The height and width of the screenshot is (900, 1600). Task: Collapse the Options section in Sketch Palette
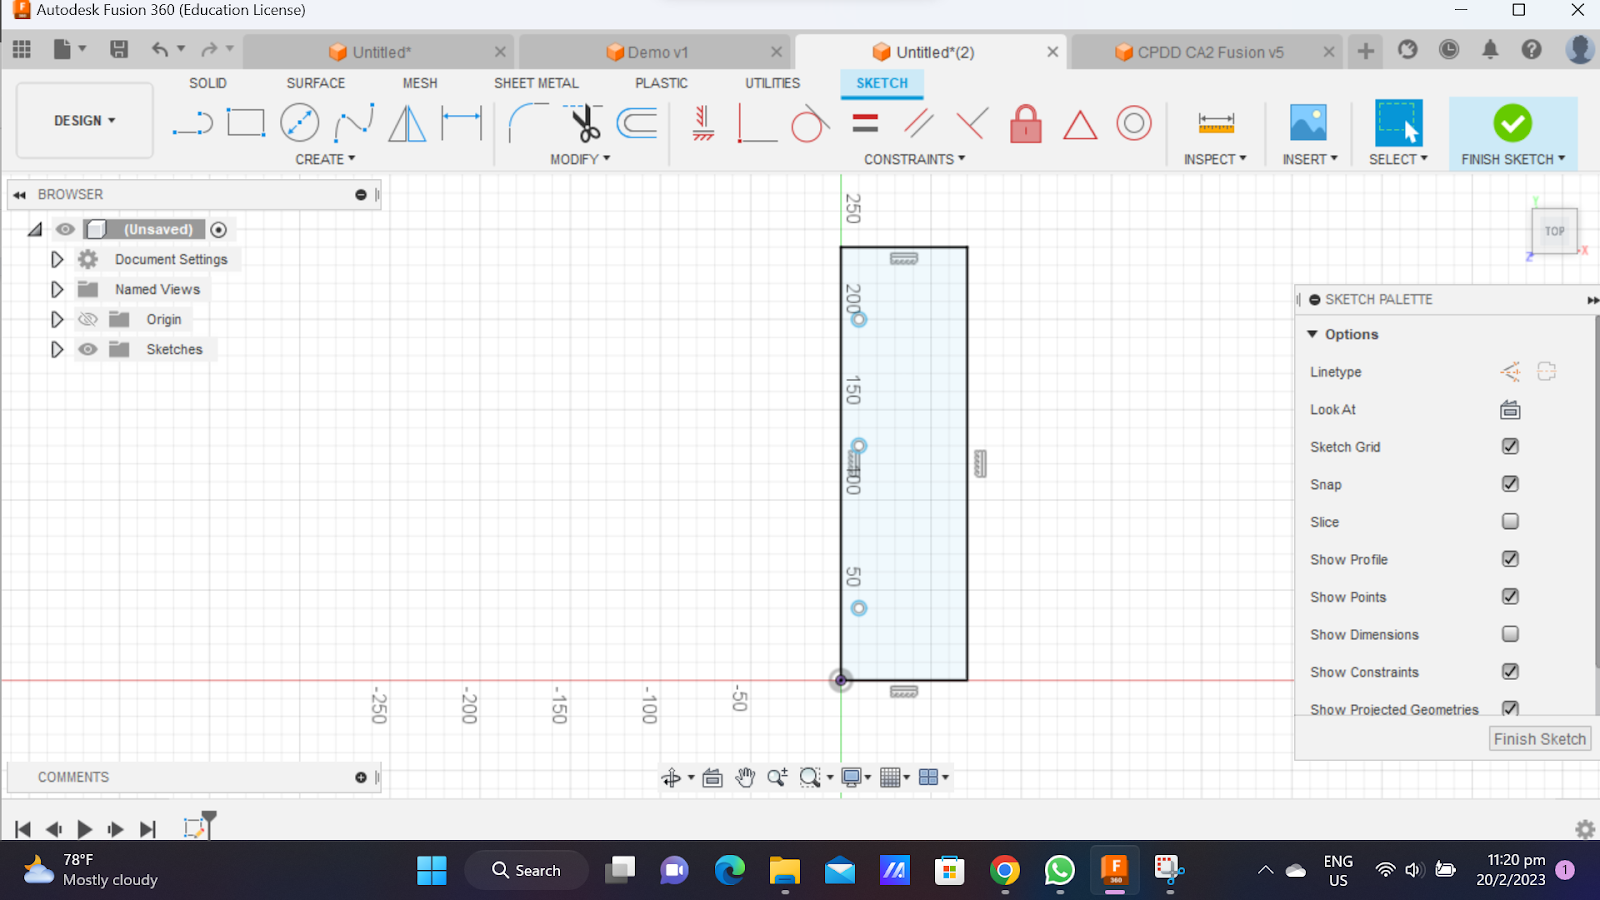click(1313, 334)
